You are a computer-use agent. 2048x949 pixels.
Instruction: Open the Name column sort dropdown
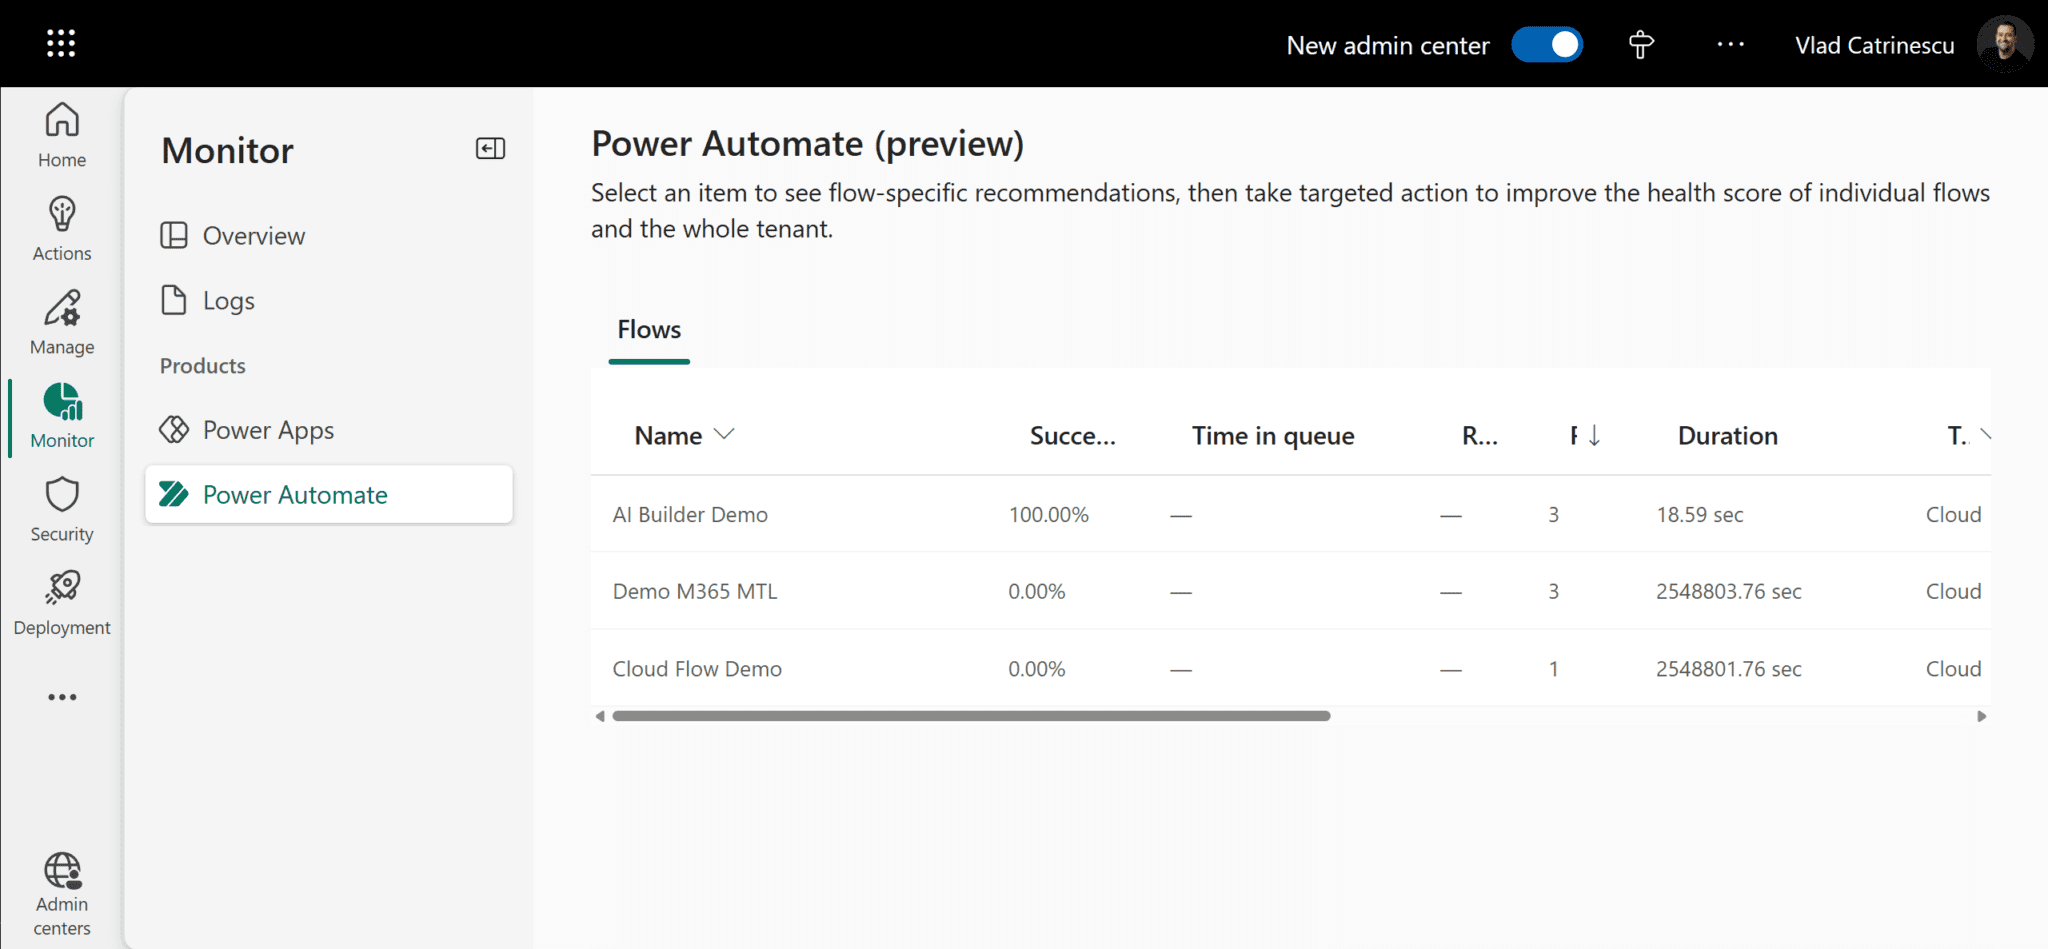pos(723,435)
